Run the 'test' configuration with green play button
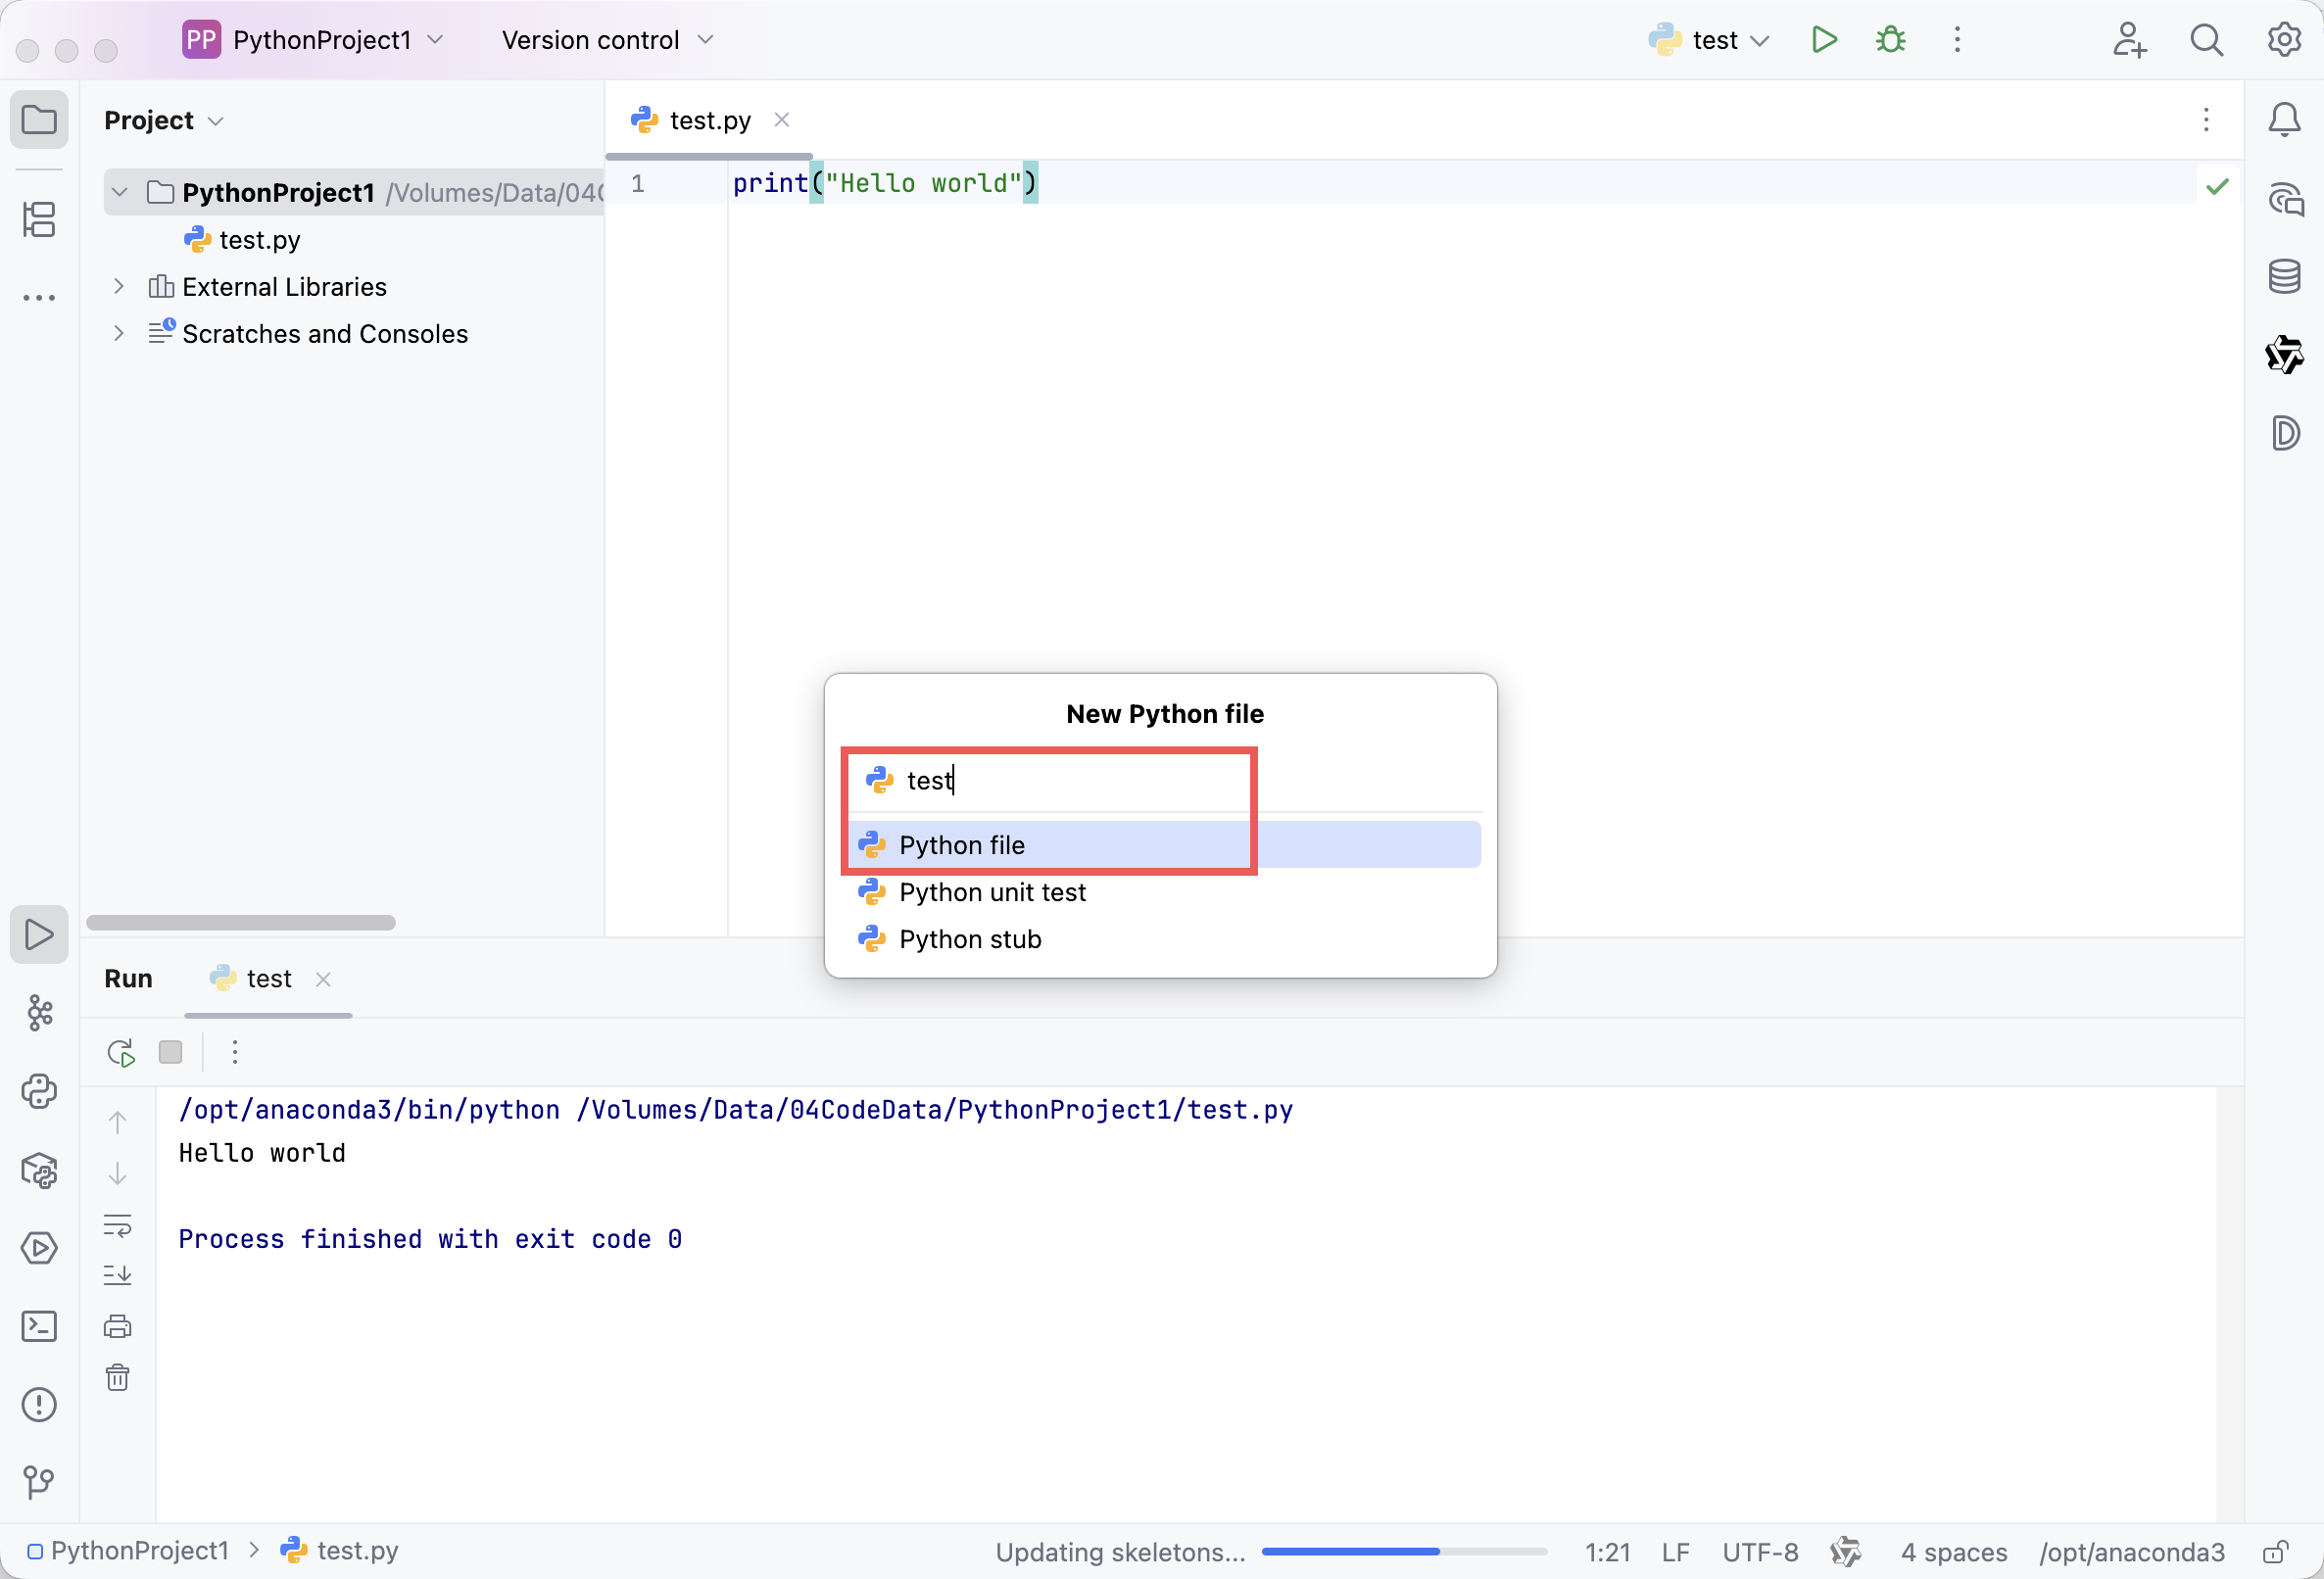2324x1579 pixels. (x=1824, y=40)
